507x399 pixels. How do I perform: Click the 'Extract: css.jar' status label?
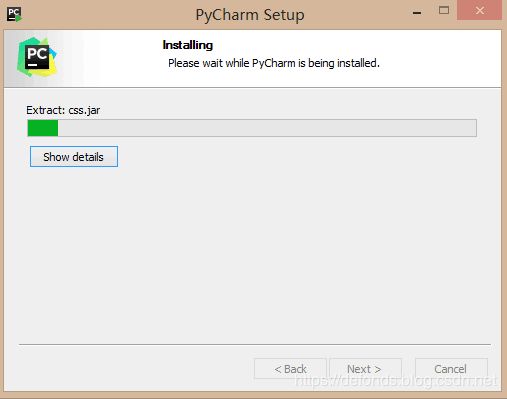(x=63, y=110)
